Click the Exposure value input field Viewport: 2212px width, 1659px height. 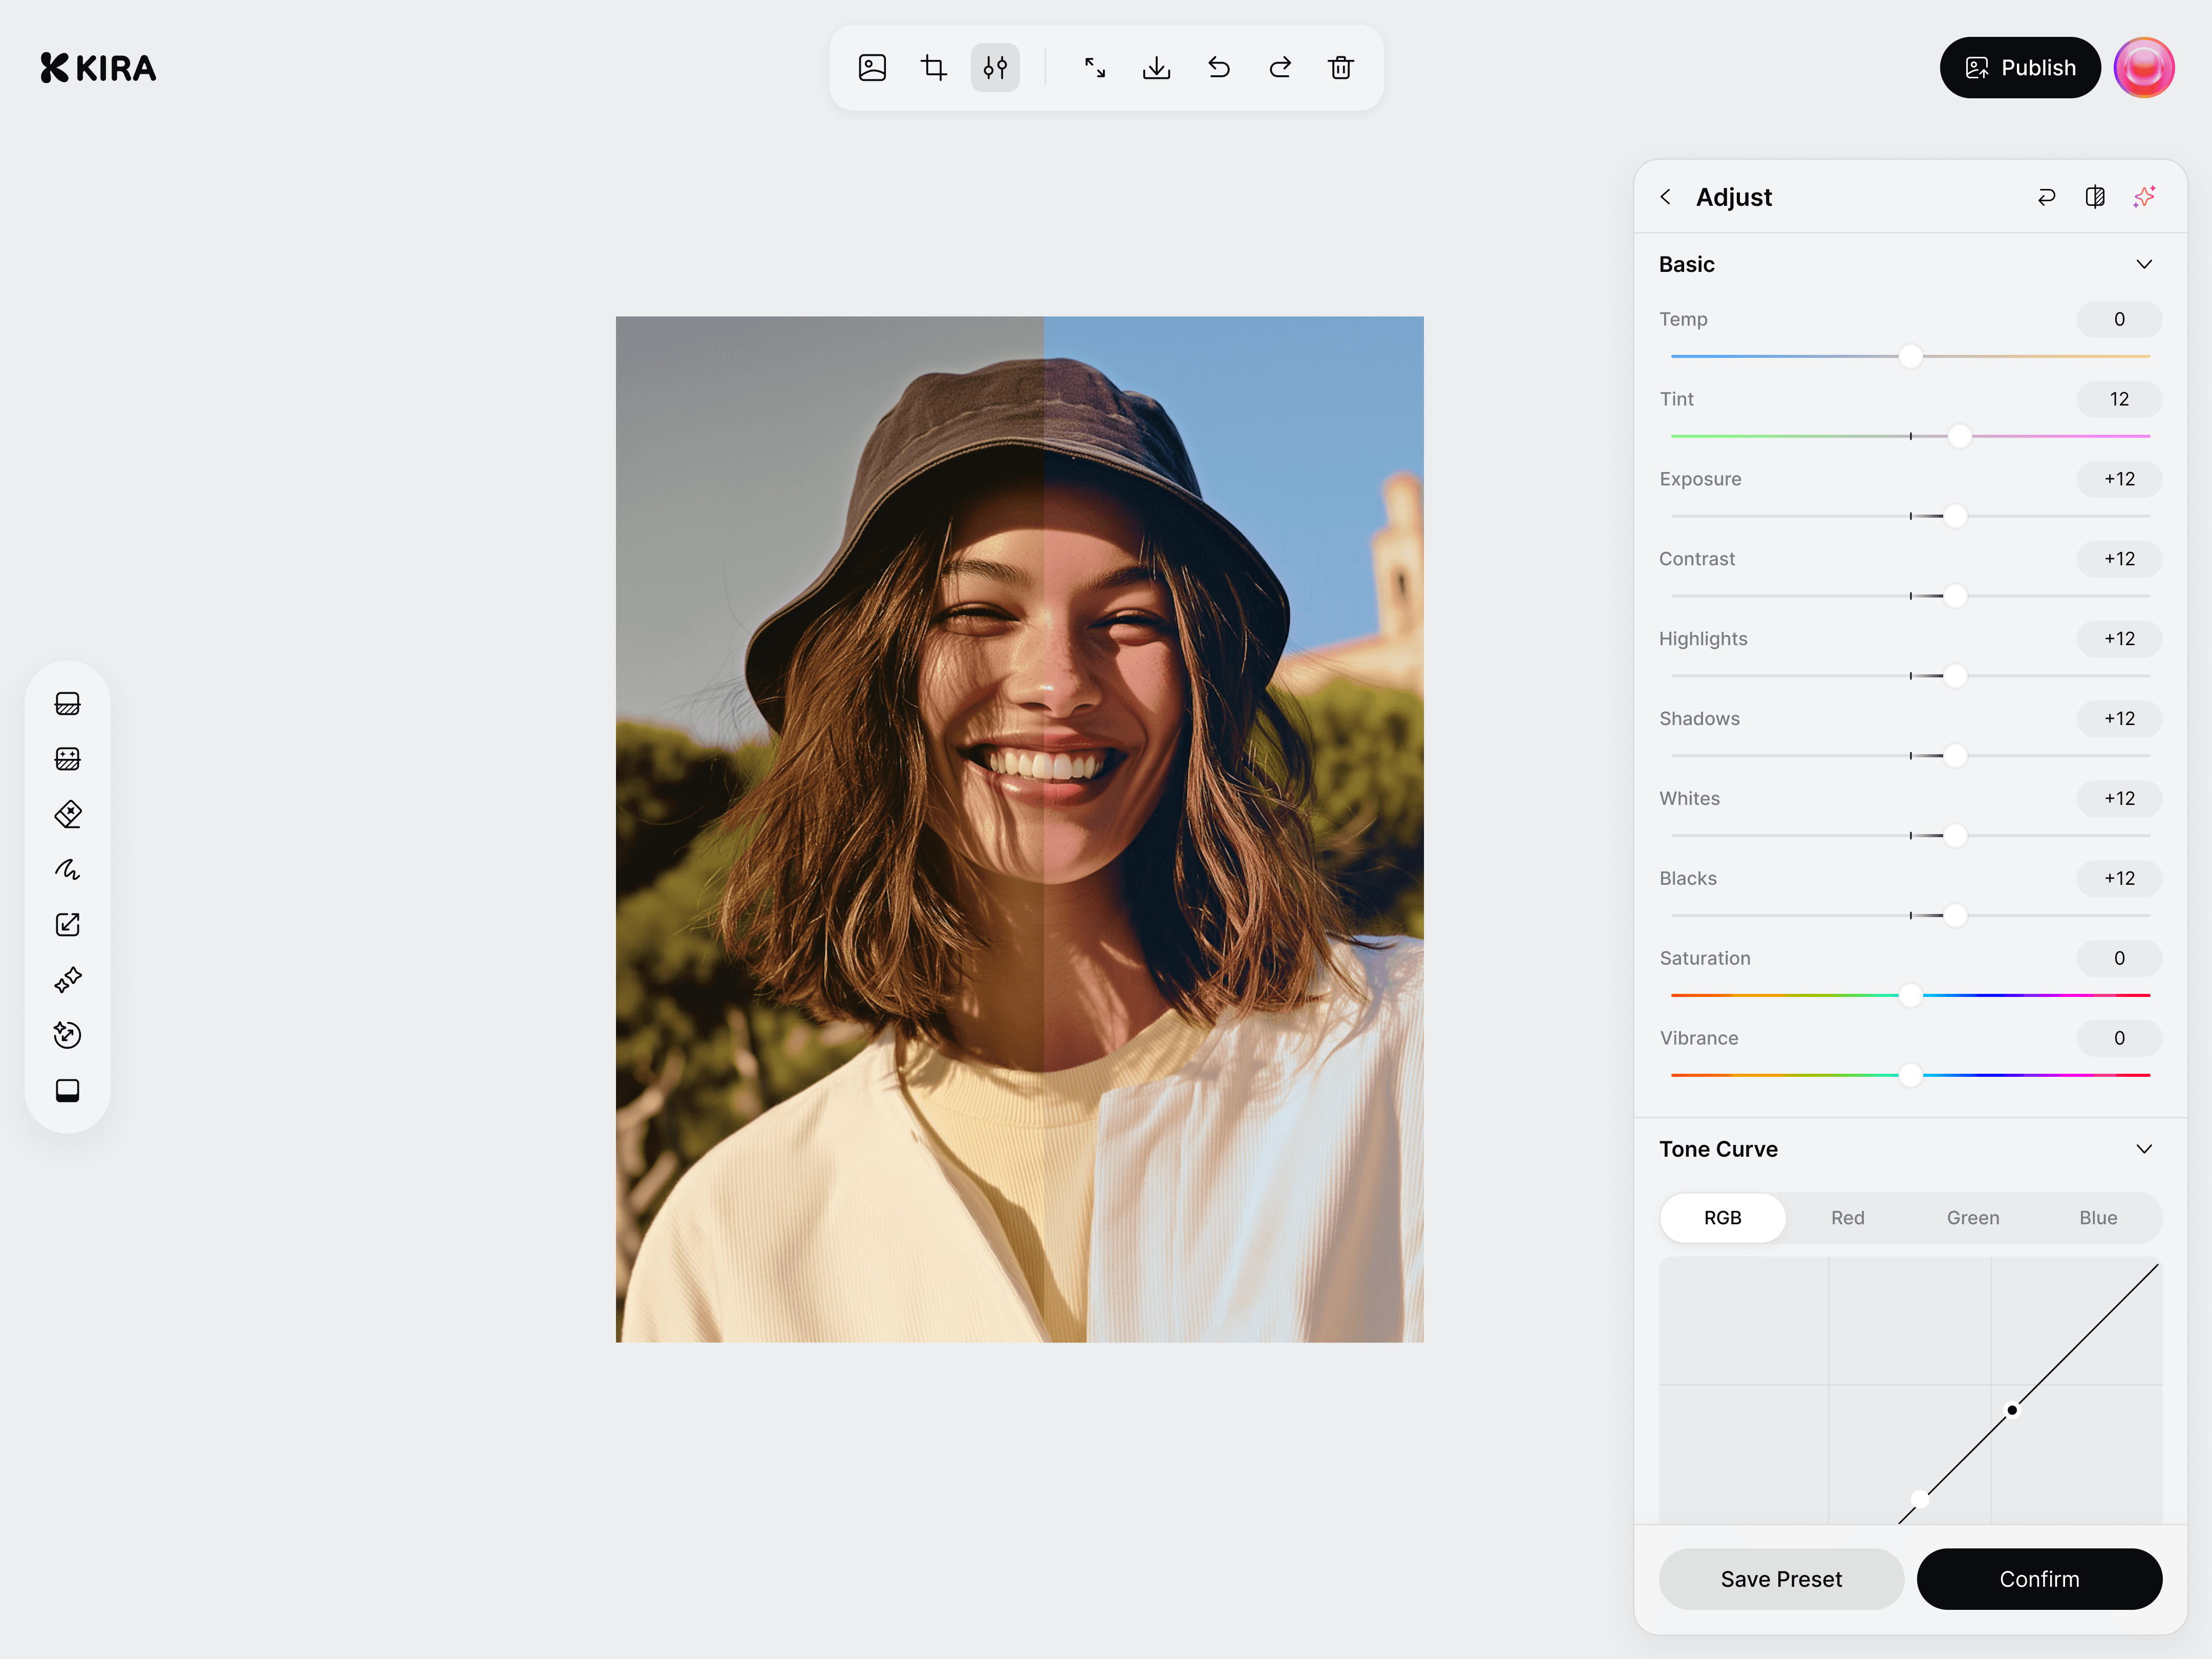click(2118, 479)
